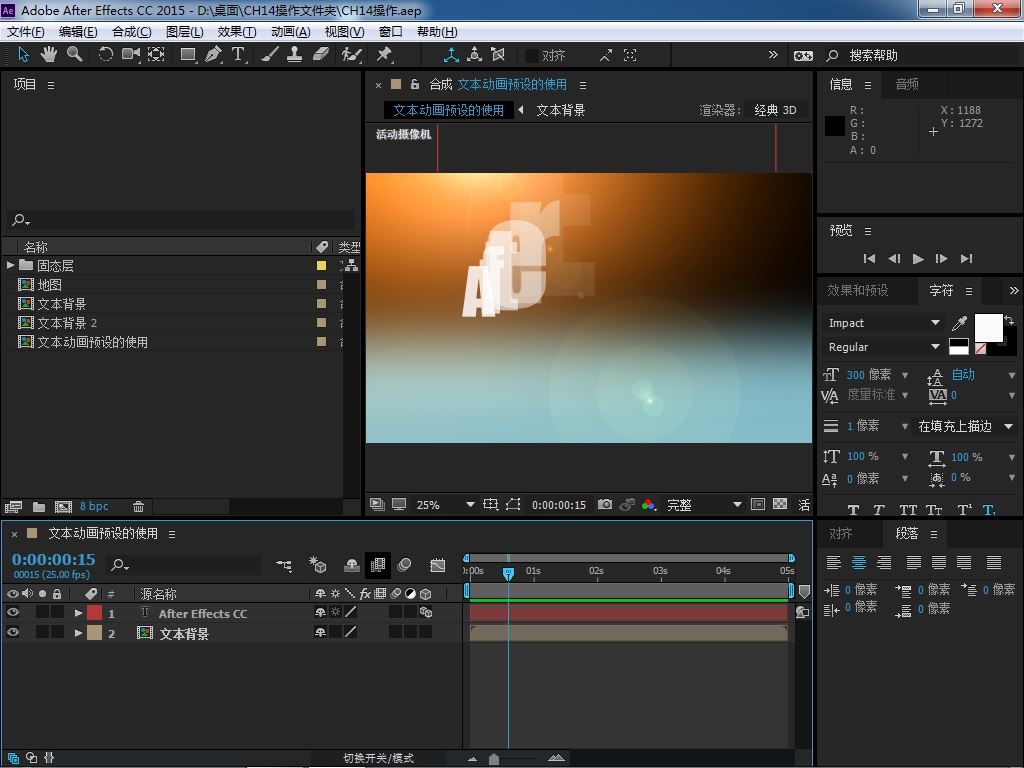Switch to the 音频 tab

[x=906, y=84]
